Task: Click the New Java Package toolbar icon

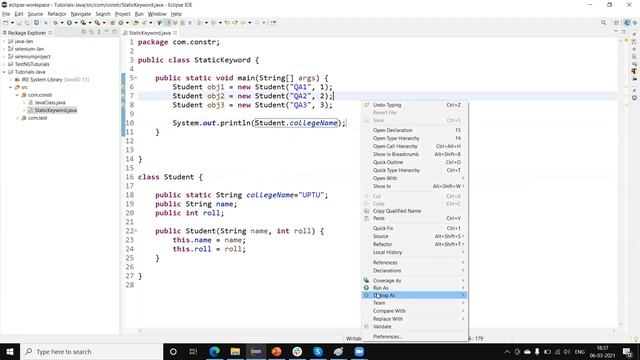Action: (x=113, y=23)
